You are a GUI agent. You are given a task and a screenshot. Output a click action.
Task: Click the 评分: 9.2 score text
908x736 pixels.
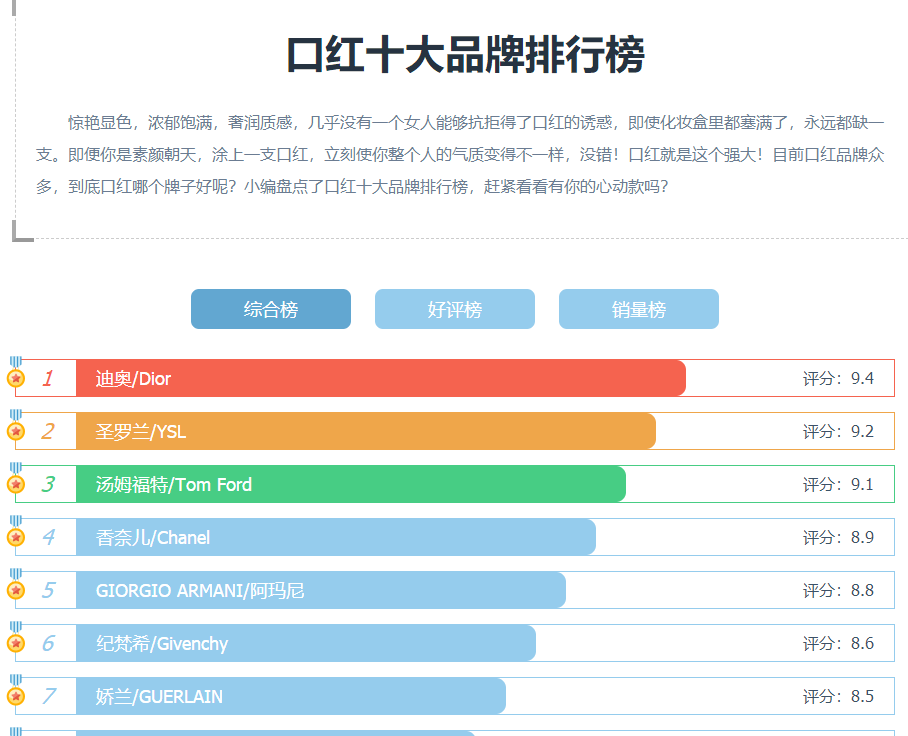coord(838,431)
